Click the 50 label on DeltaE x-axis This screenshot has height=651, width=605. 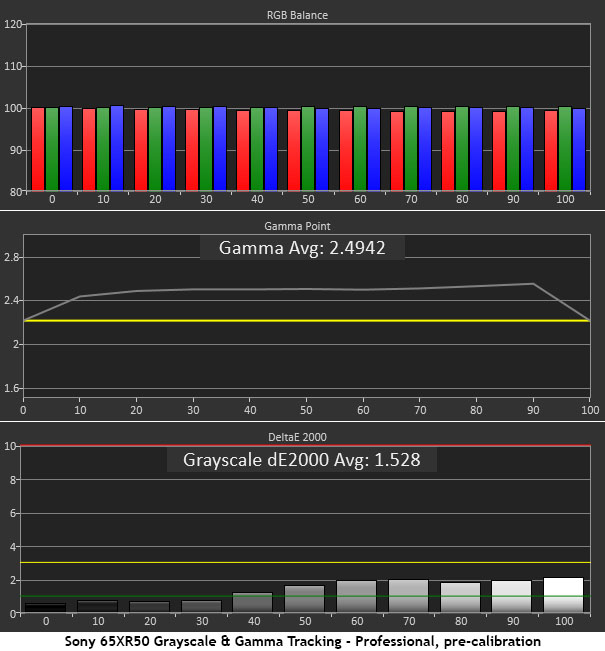point(305,621)
